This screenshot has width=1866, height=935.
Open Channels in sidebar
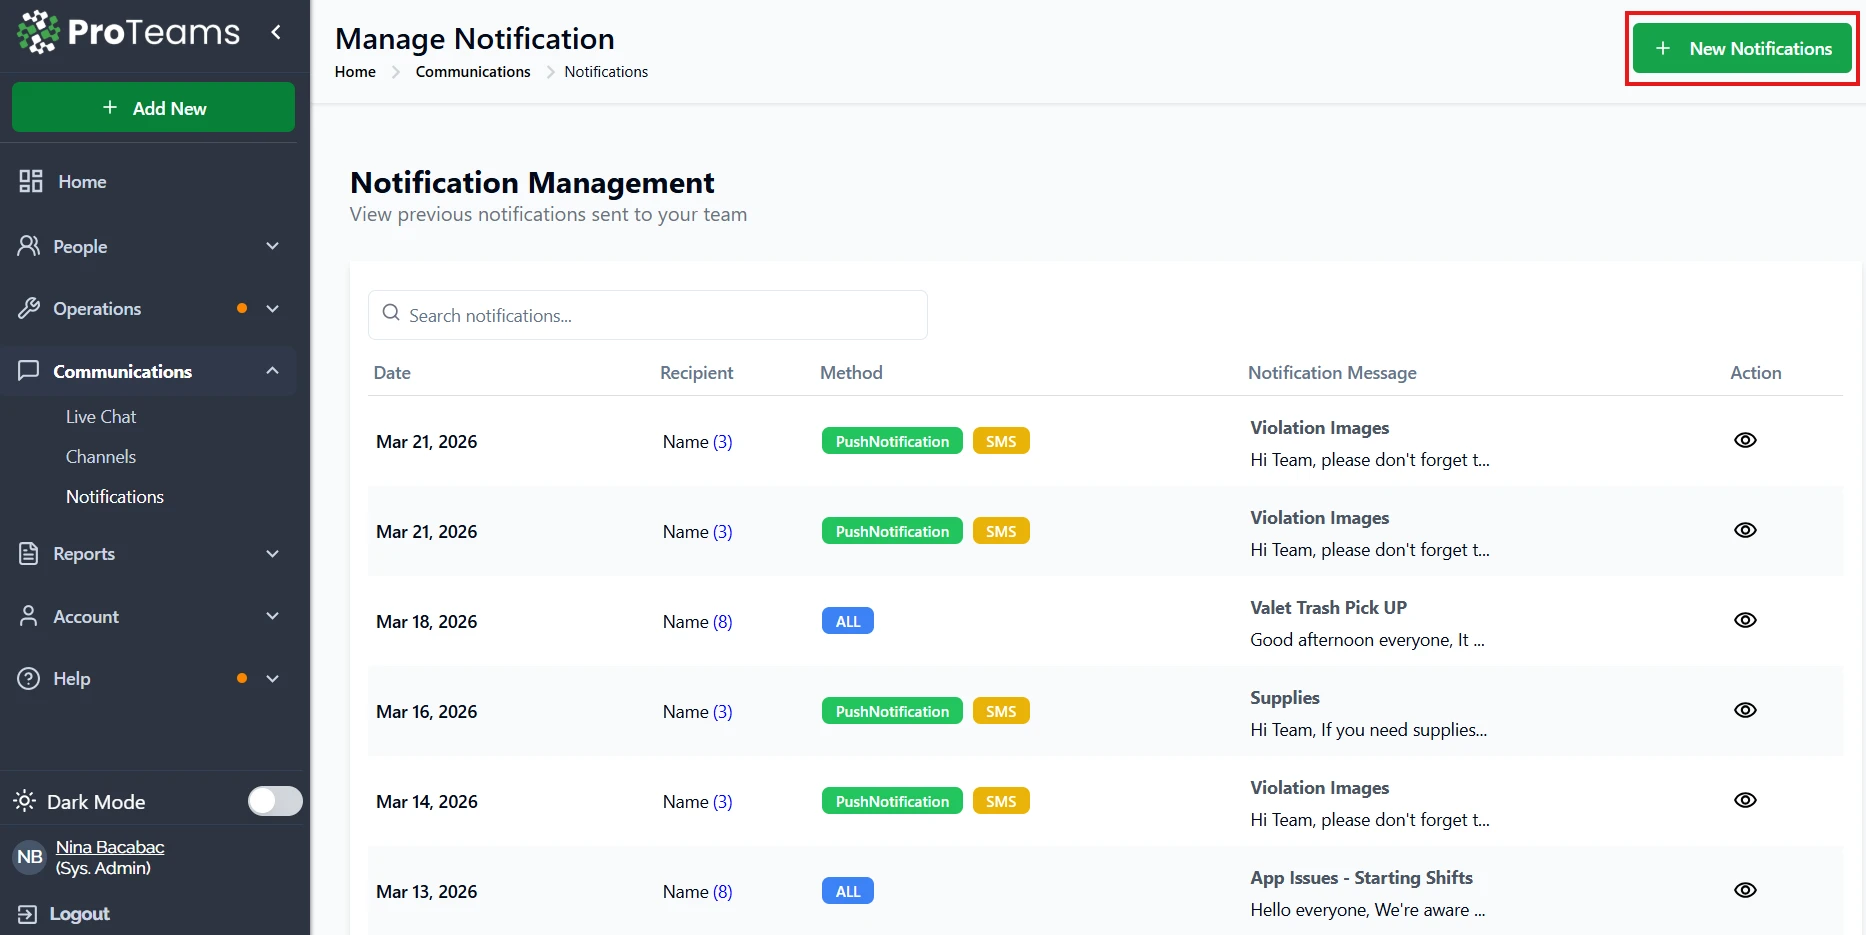(x=101, y=457)
